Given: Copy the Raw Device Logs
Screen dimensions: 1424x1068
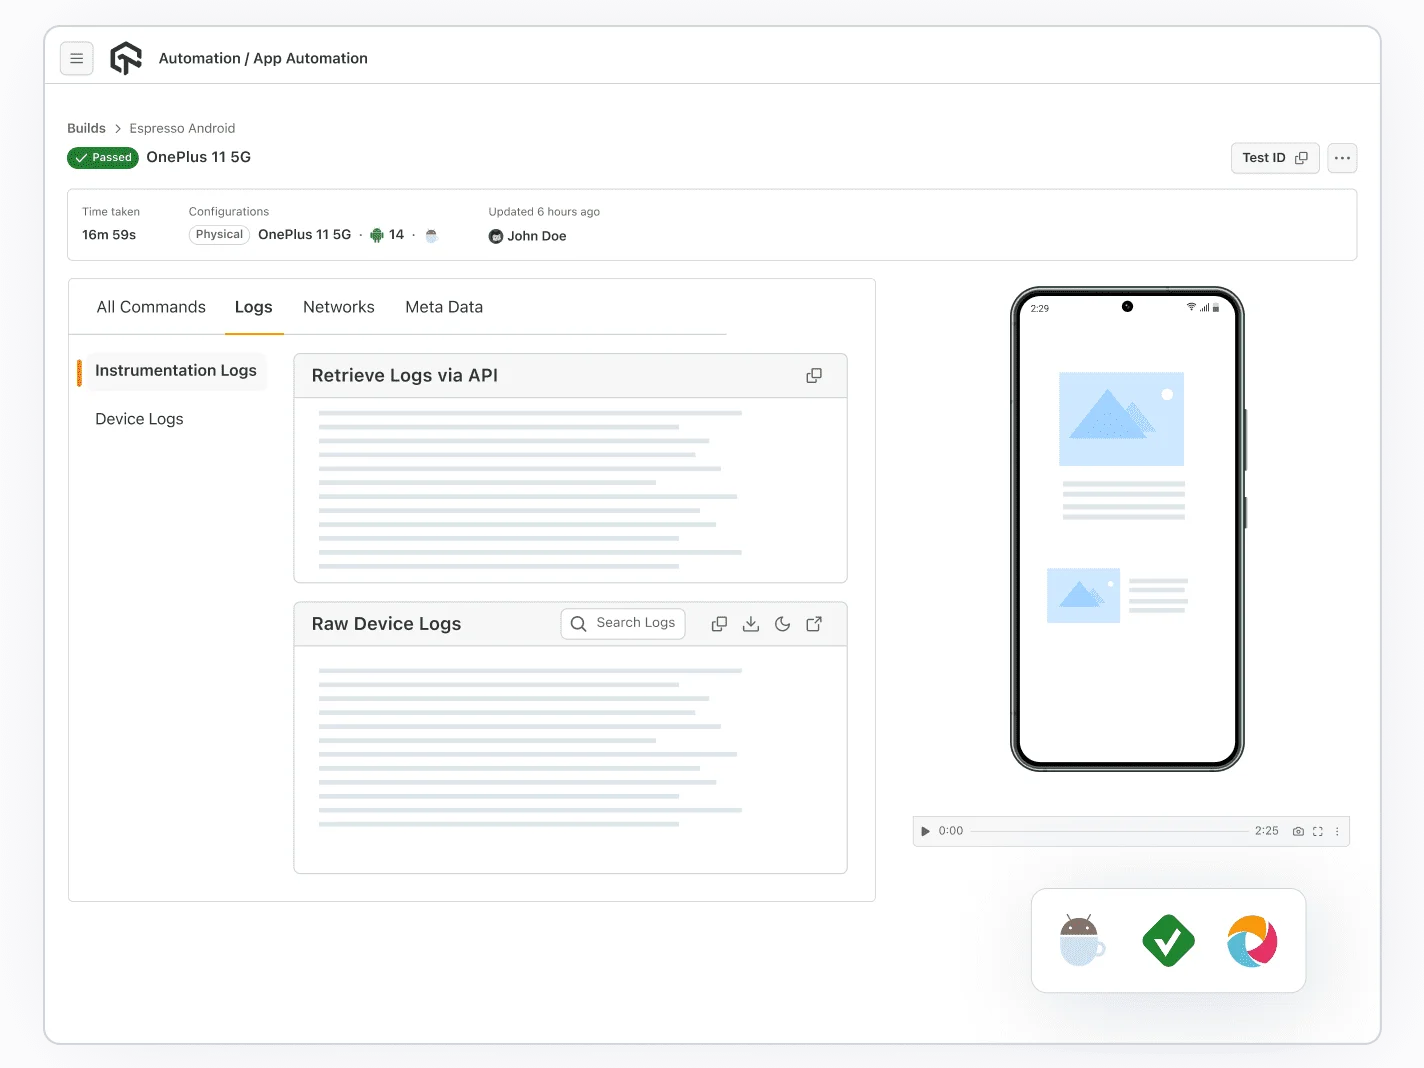Looking at the screenshot, I should pos(719,624).
